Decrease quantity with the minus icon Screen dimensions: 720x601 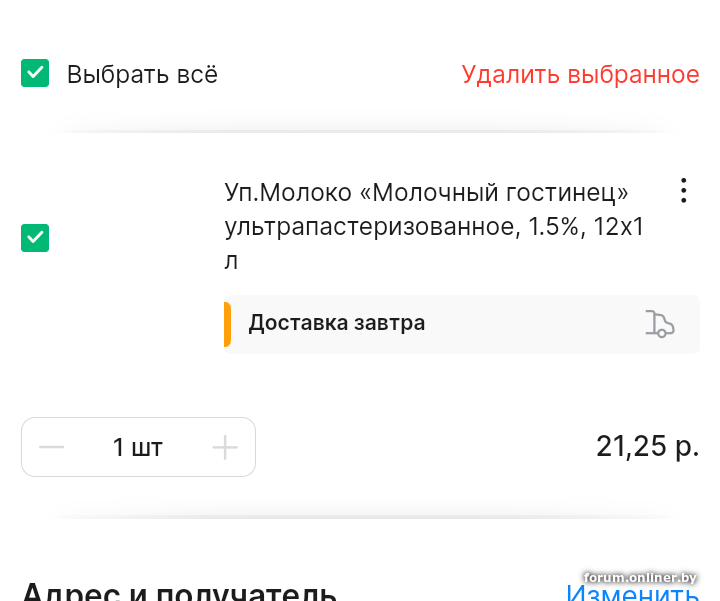pyautogui.click(x=51, y=447)
